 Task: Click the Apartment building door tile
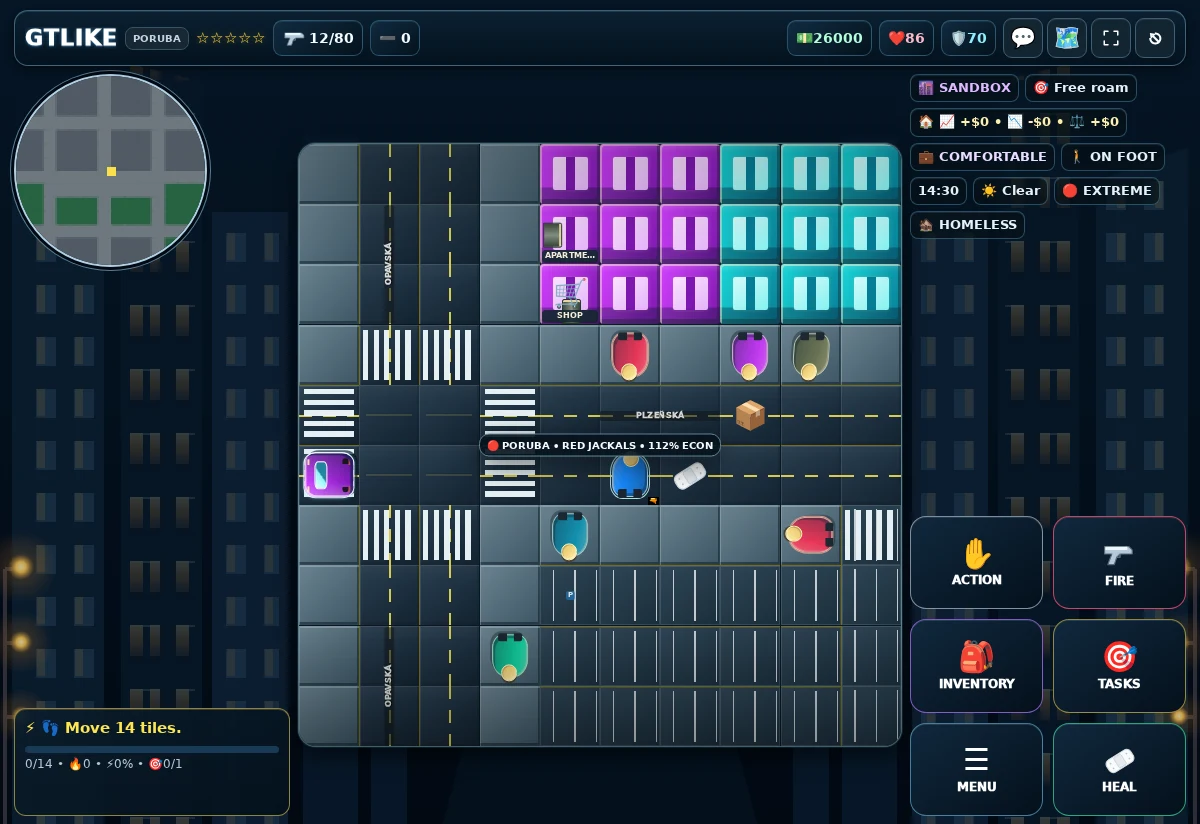(x=570, y=234)
